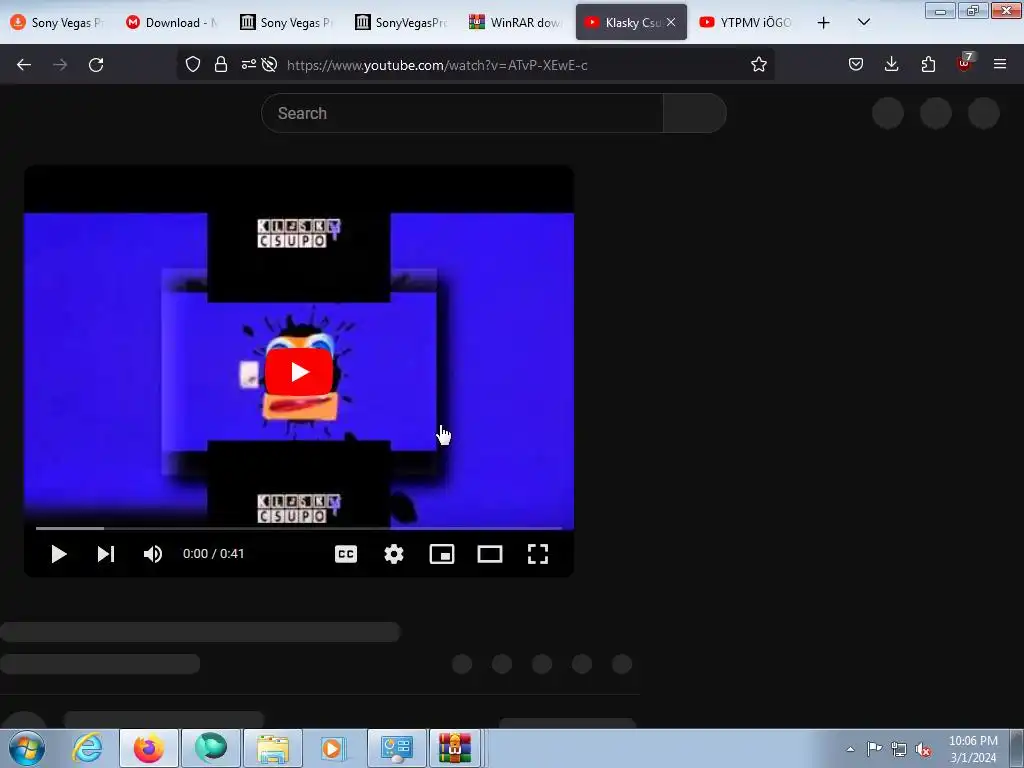
Task: Open Firefox extensions menu
Action: pyautogui.click(x=928, y=64)
